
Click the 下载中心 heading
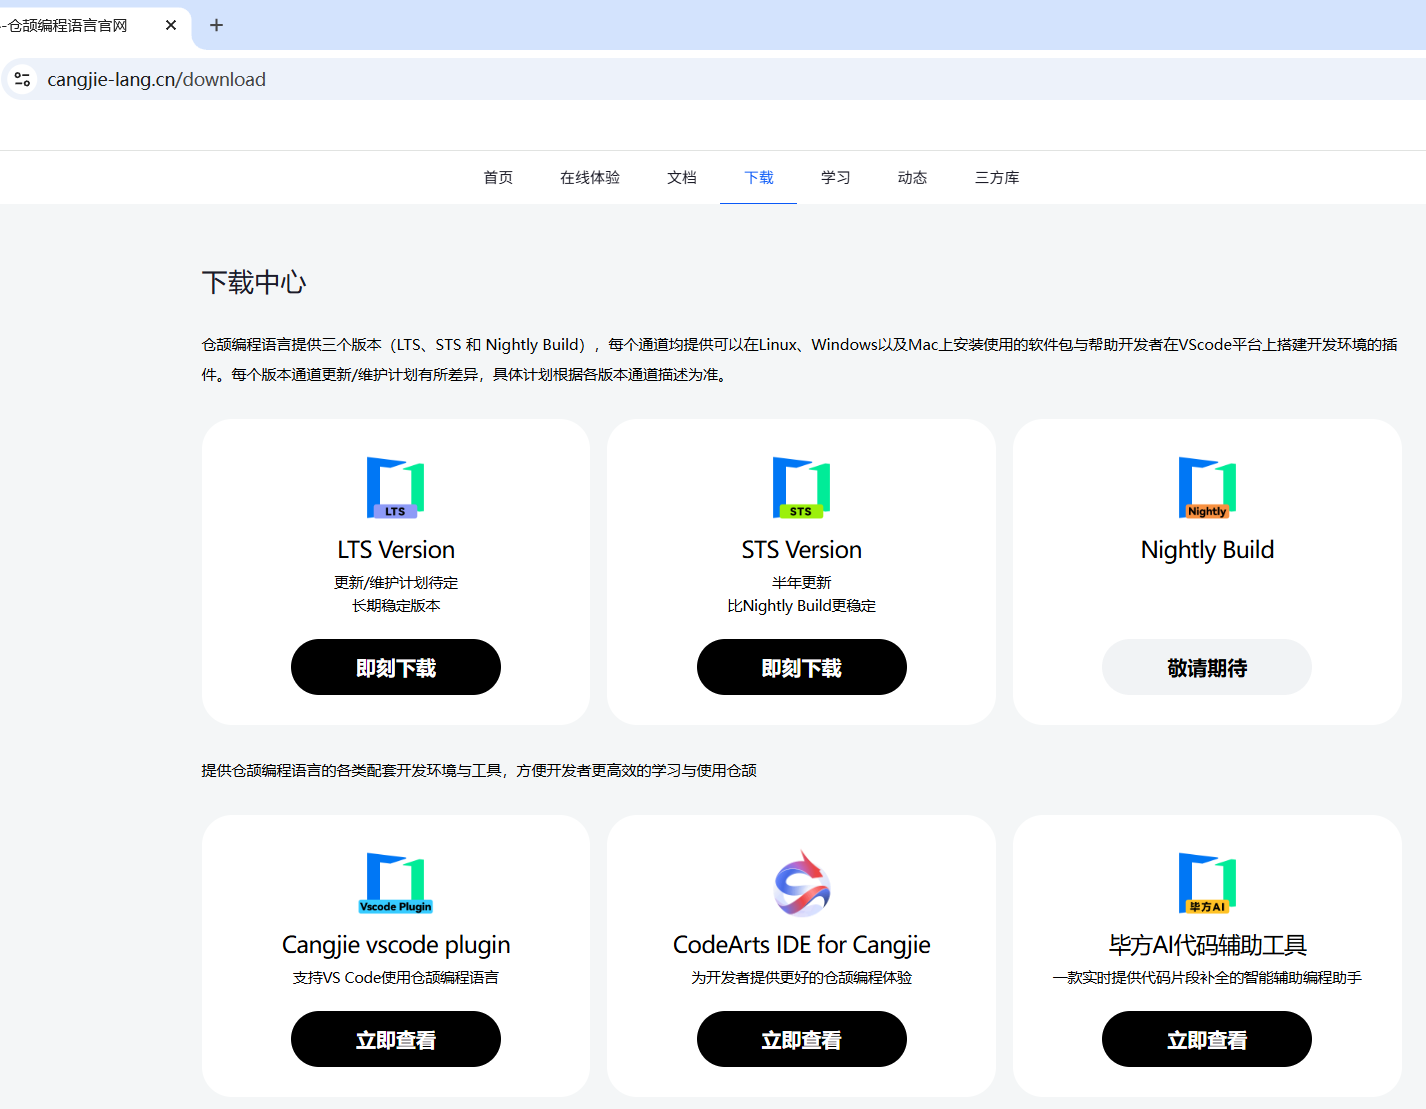(x=254, y=282)
